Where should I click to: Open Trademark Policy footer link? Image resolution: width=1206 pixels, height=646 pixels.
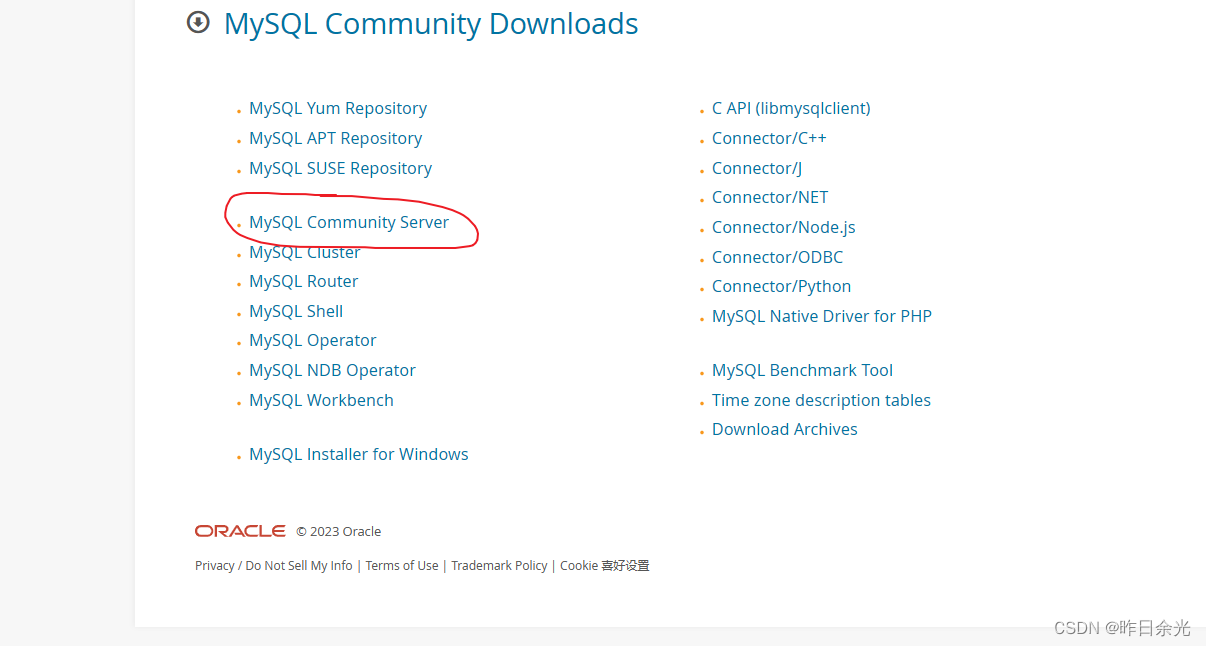(499, 565)
